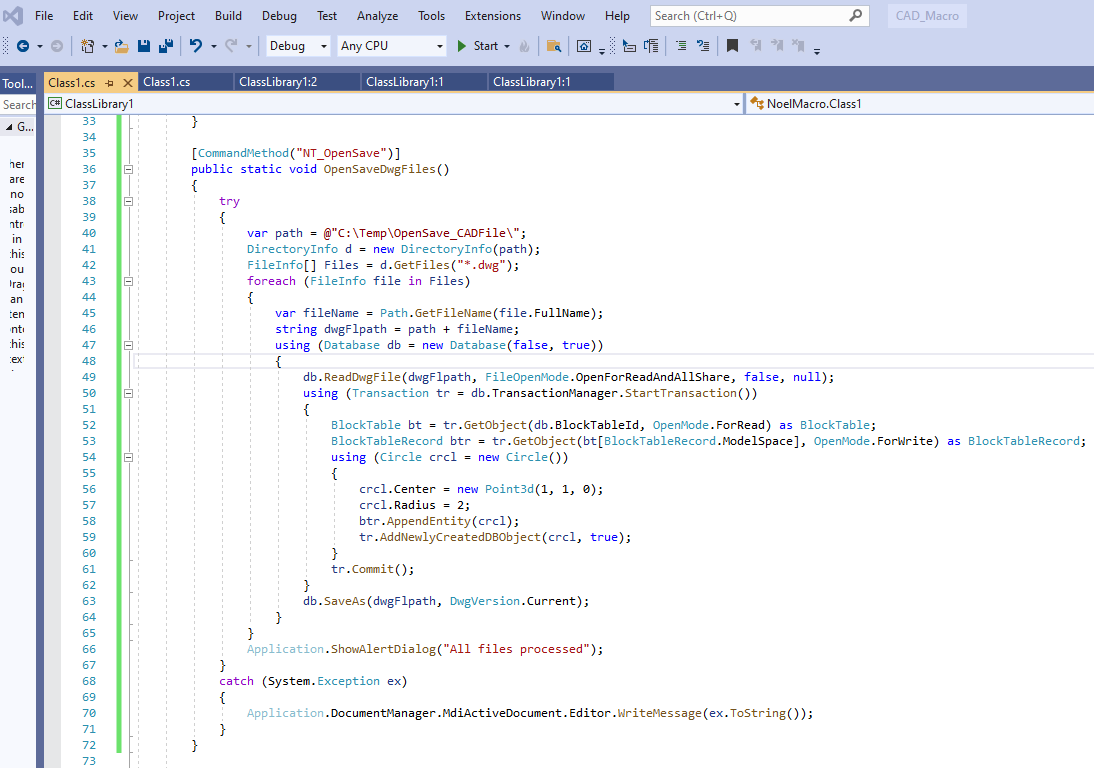This screenshot has height=768, width=1094.
Task: Toggle bookmark with the bookmark icon
Action: [732, 46]
